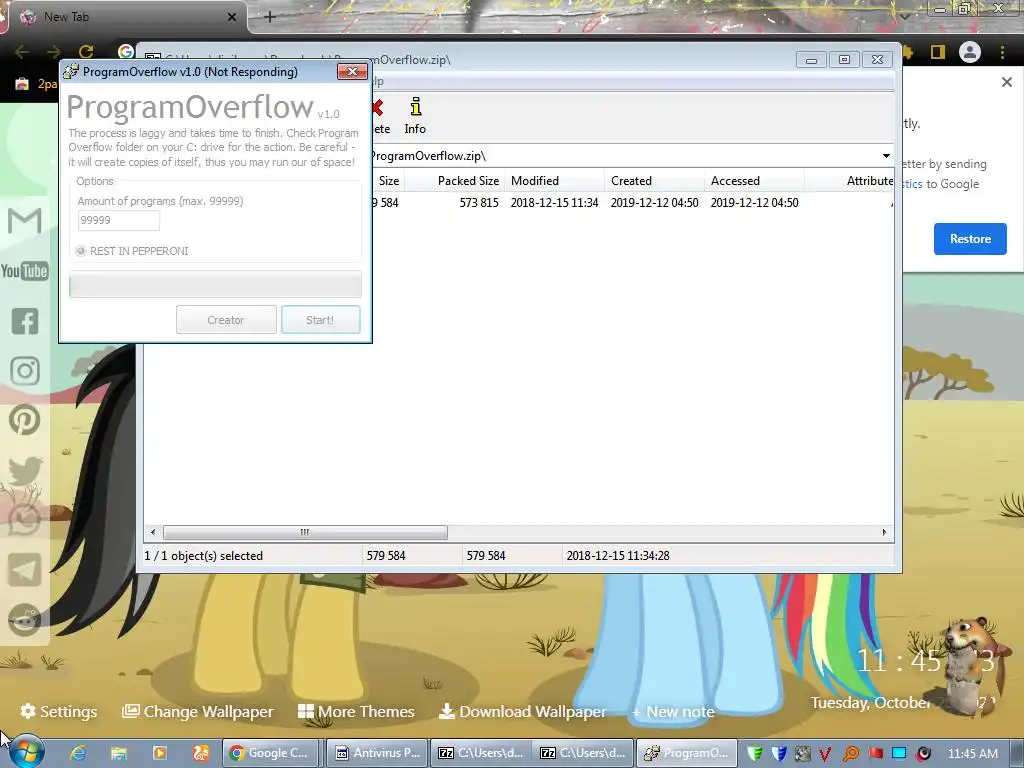Sort by Size column header
Image resolution: width=1024 pixels, height=768 pixels.
(x=388, y=181)
